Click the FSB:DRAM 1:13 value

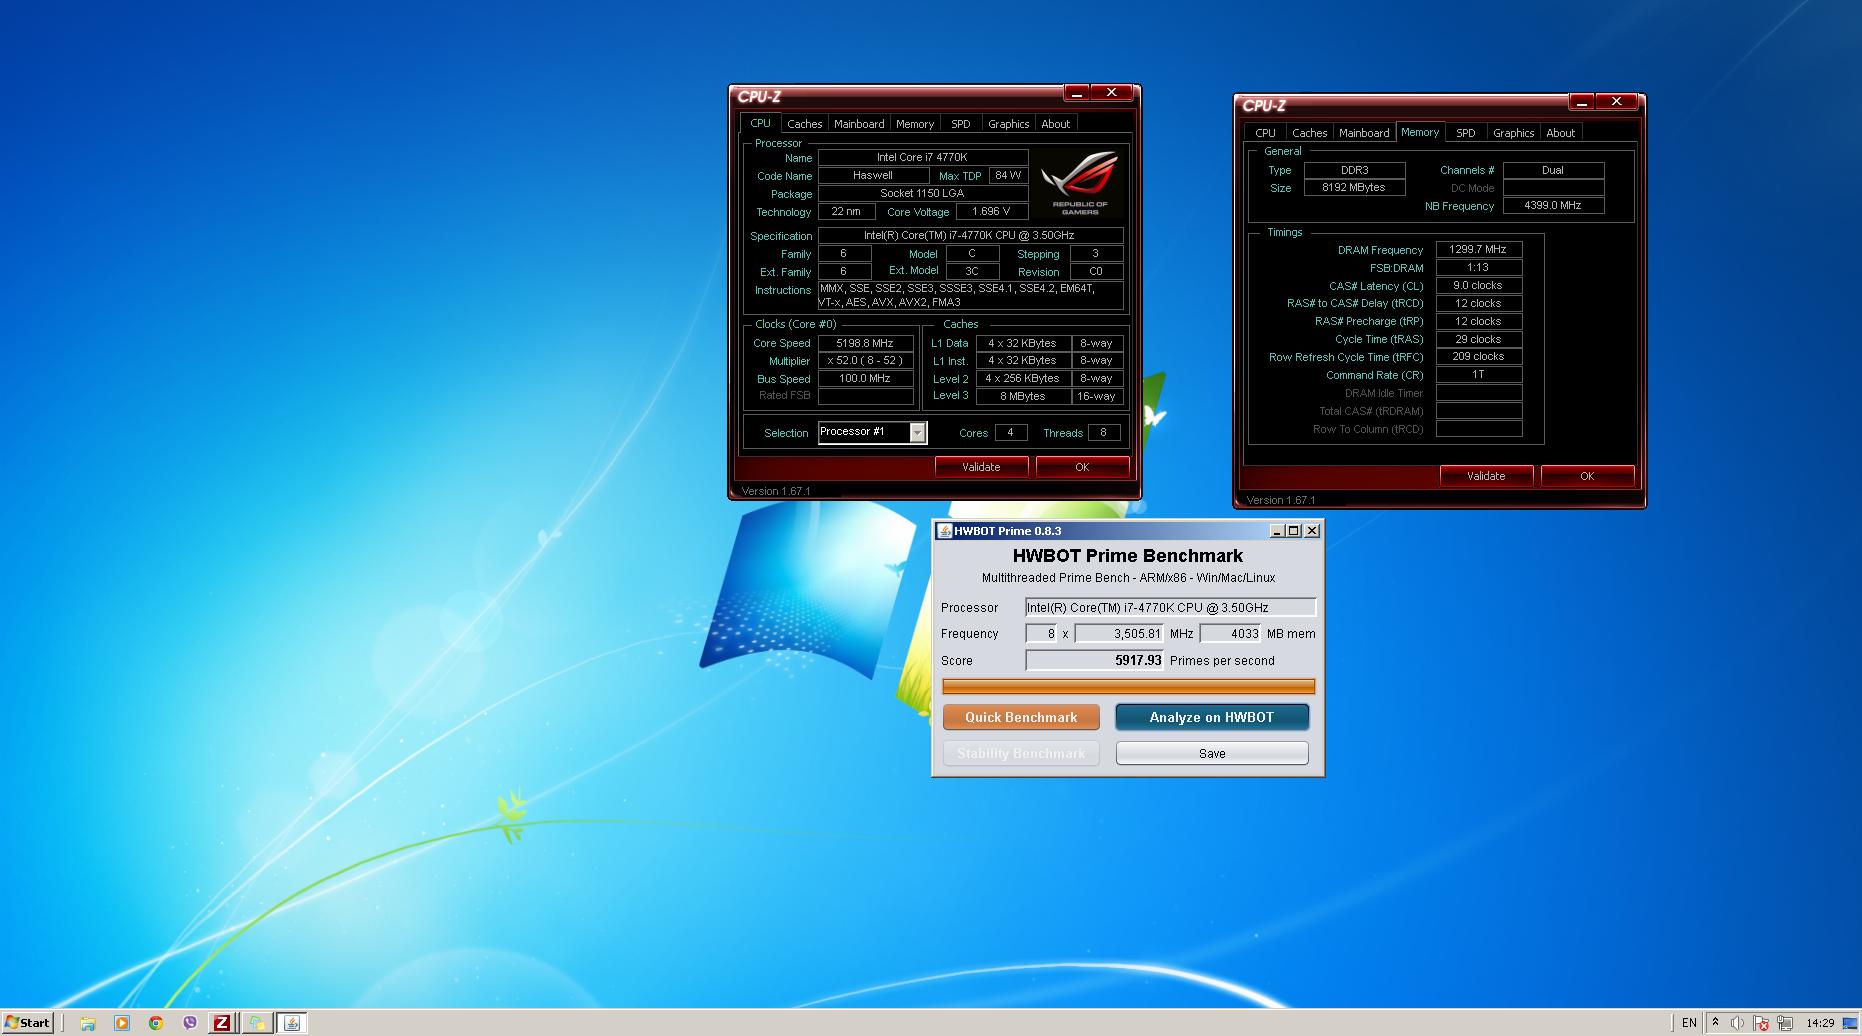tap(1478, 267)
